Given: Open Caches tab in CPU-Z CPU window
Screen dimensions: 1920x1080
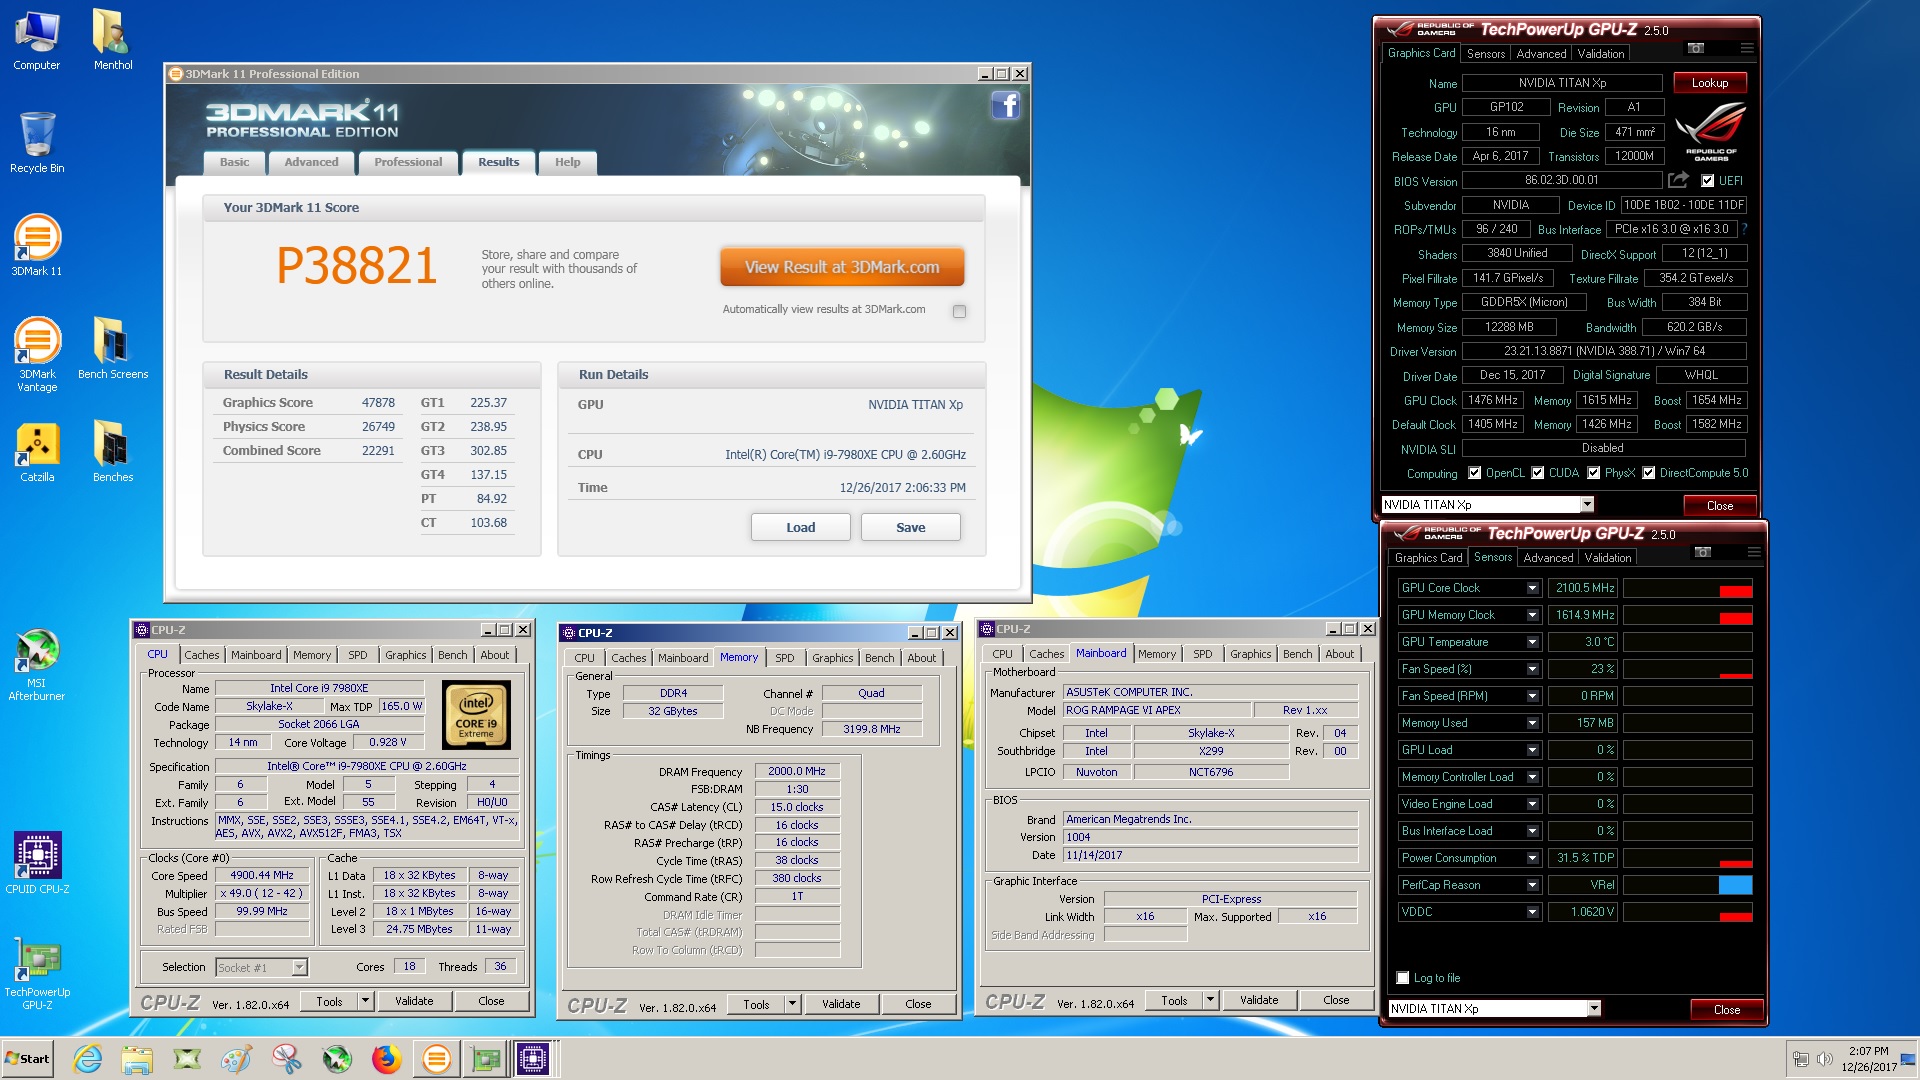Looking at the screenshot, I should pyautogui.click(x=201, y=655).
